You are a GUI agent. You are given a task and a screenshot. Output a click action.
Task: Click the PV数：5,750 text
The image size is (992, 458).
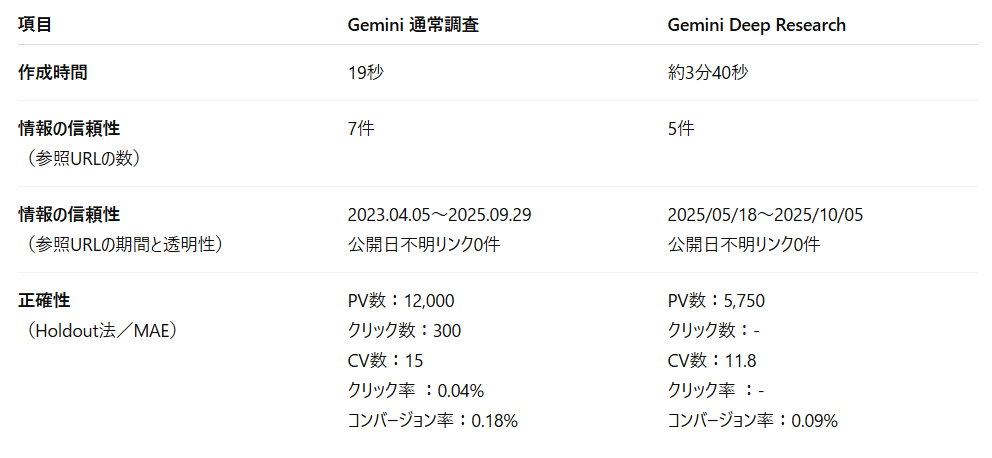(x=716, y=301)
